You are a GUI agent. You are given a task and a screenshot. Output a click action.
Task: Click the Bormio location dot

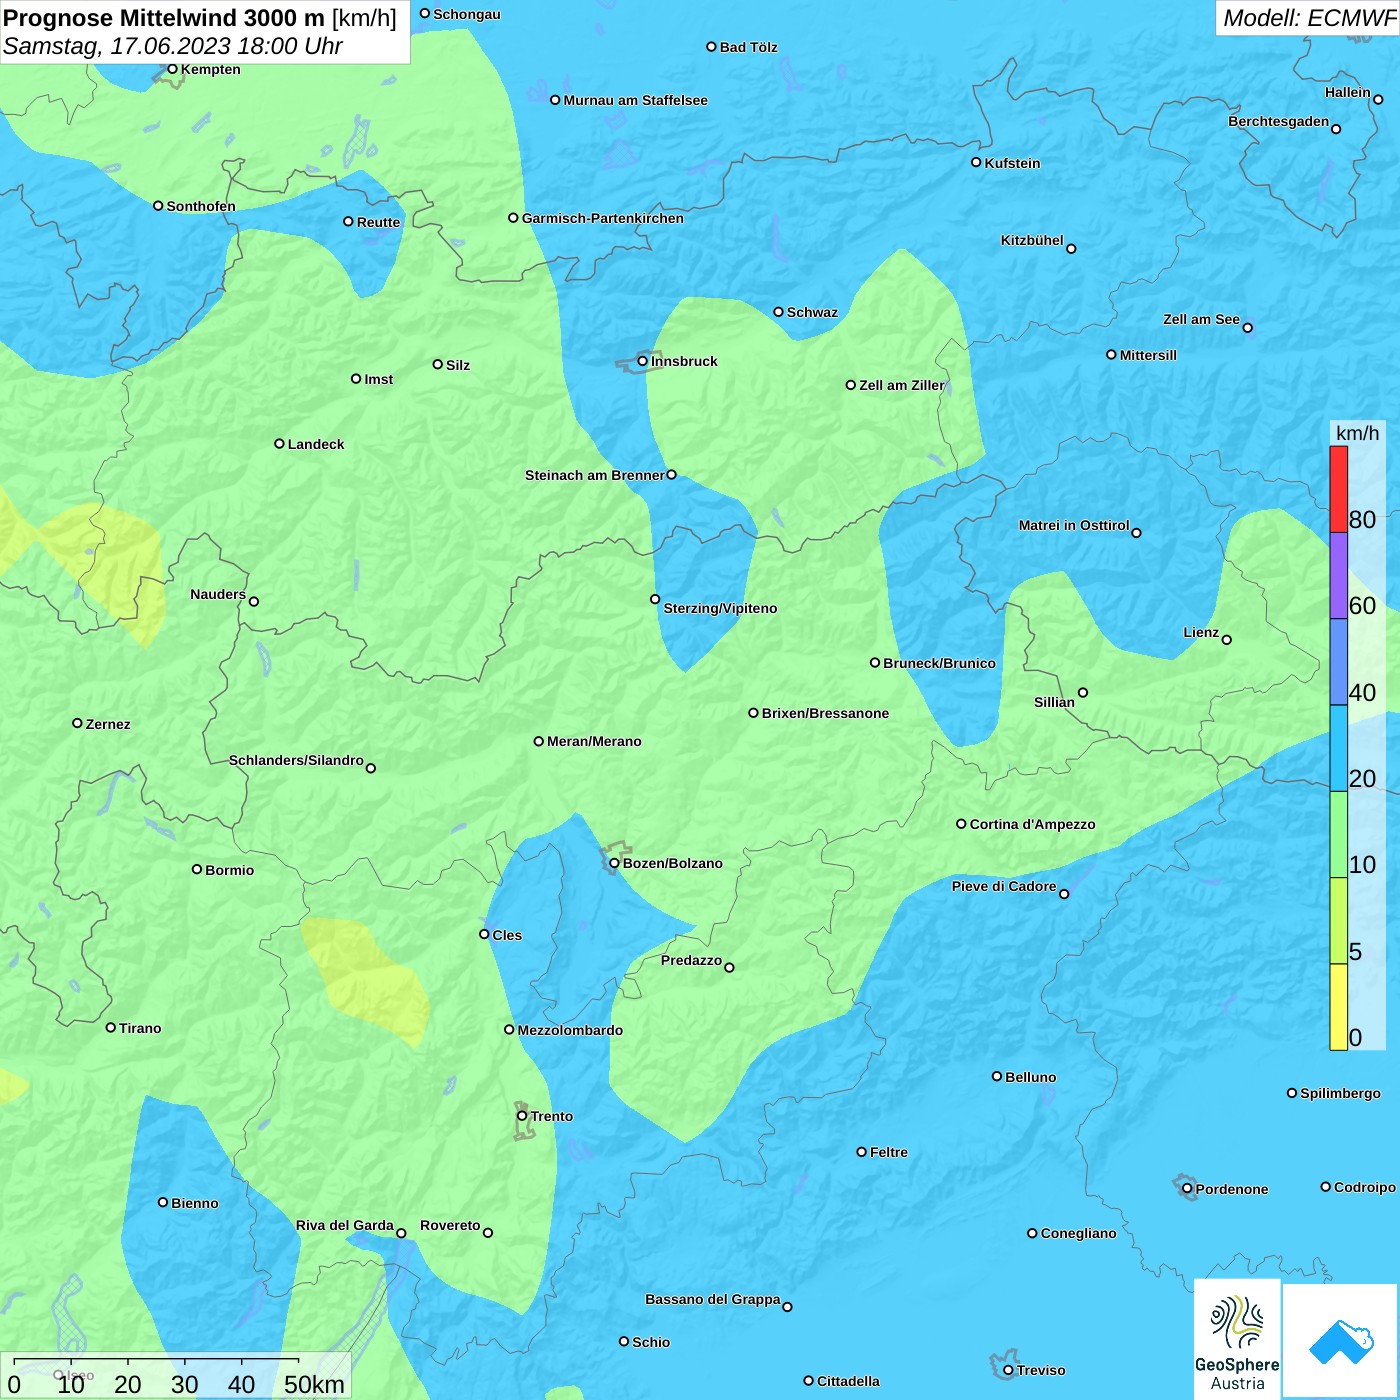pos(197,869)
